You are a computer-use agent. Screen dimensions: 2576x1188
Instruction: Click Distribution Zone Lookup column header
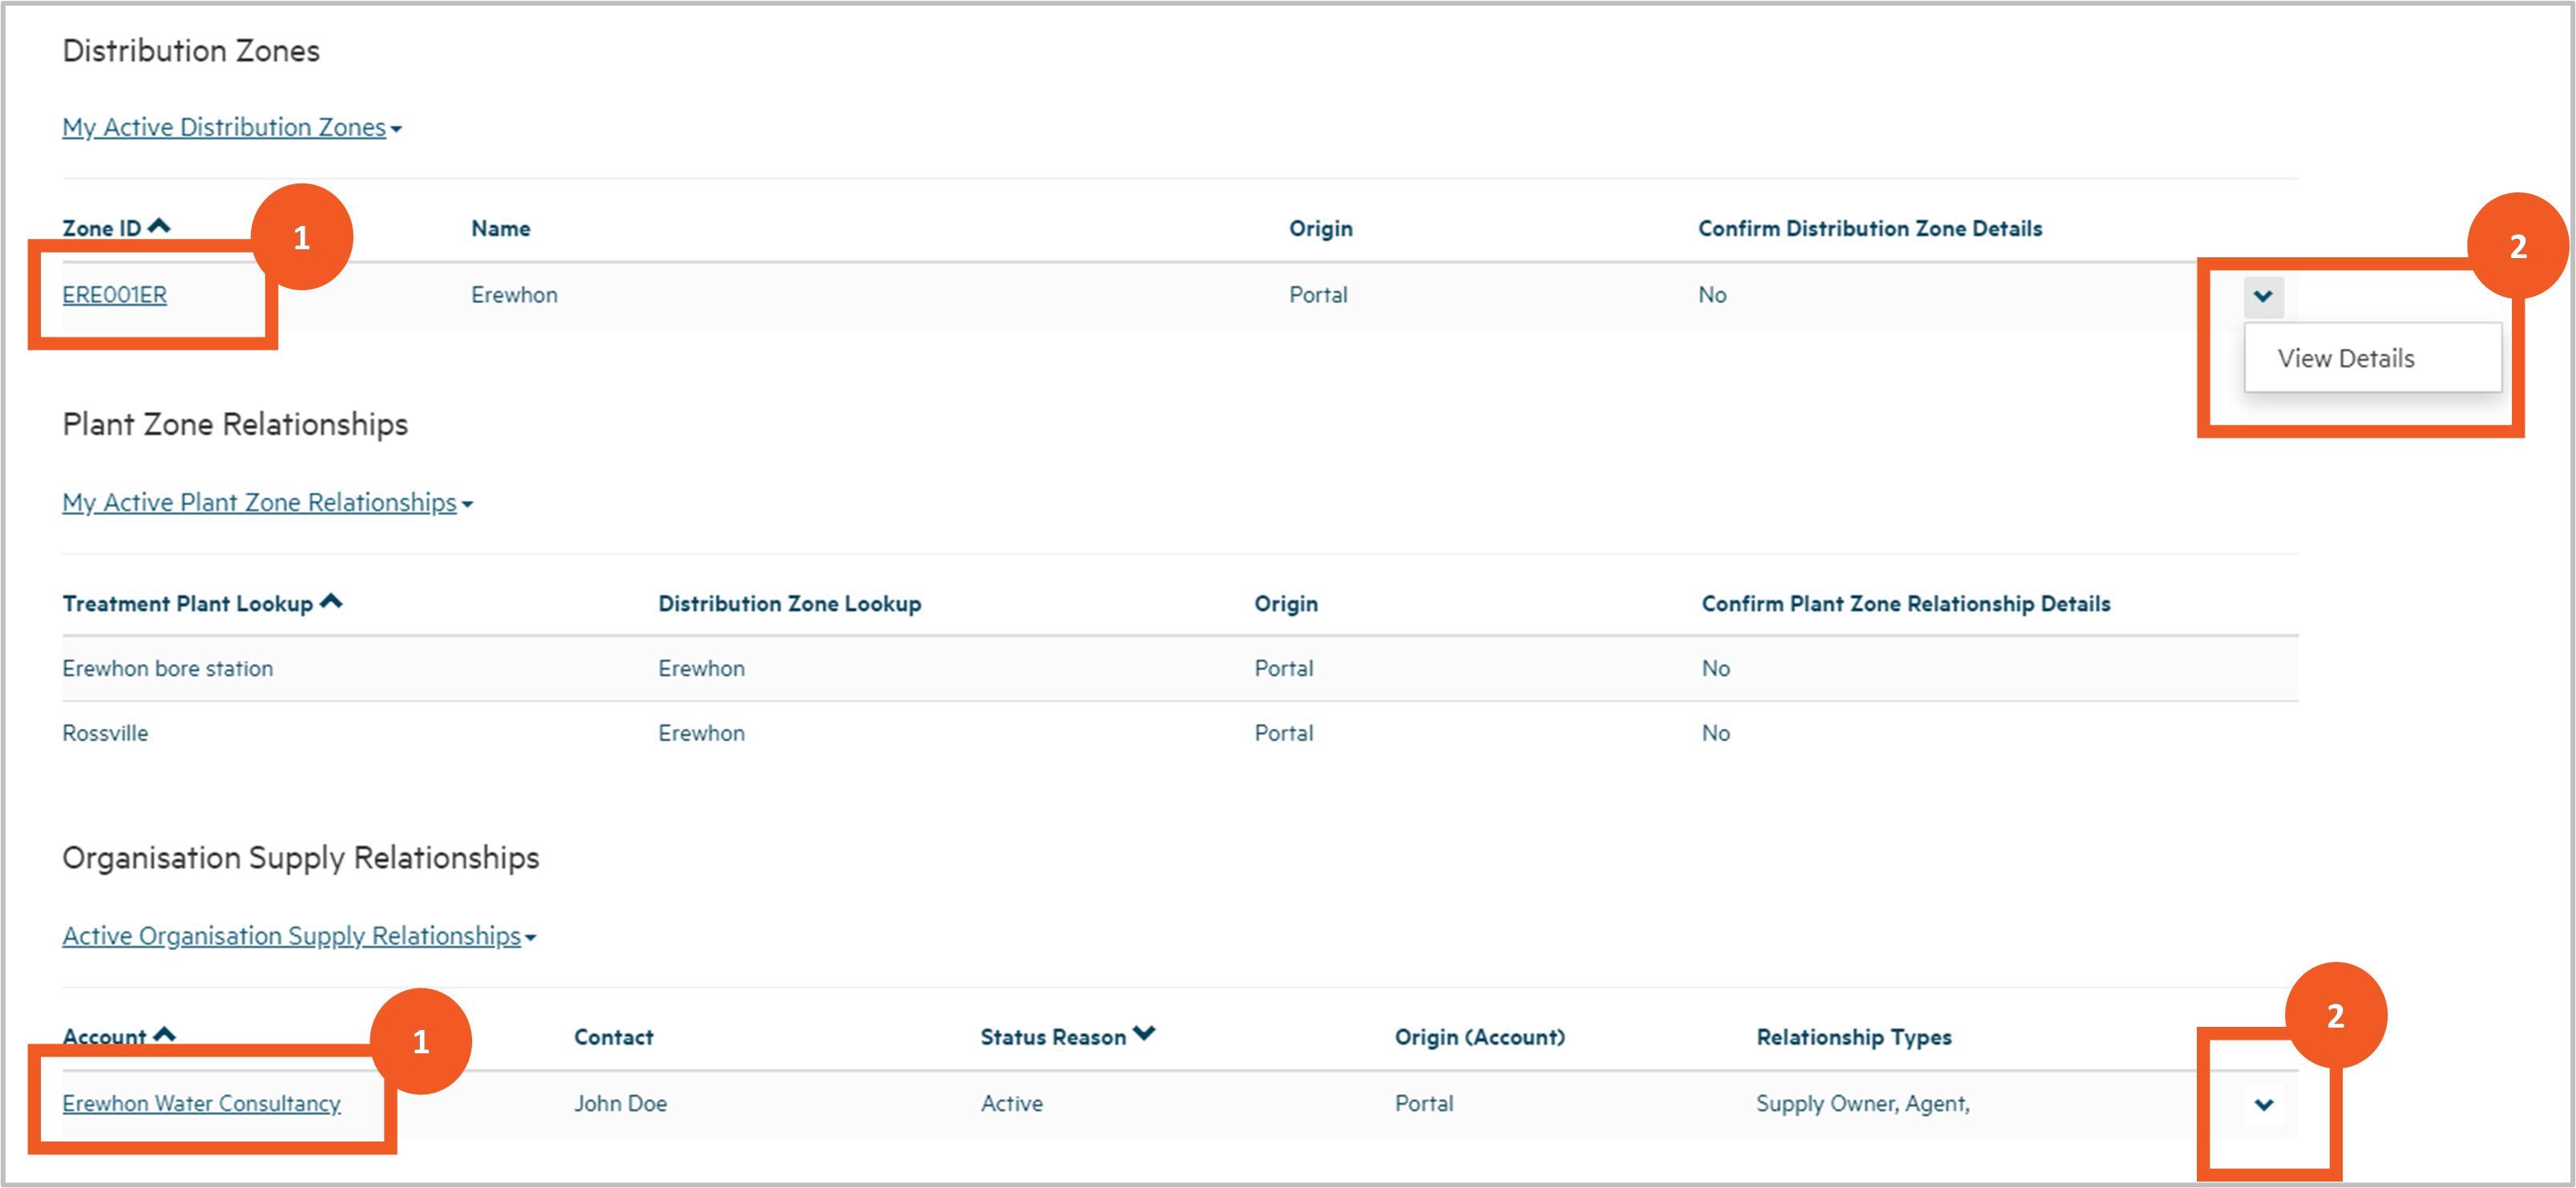(x=789, y=604)
